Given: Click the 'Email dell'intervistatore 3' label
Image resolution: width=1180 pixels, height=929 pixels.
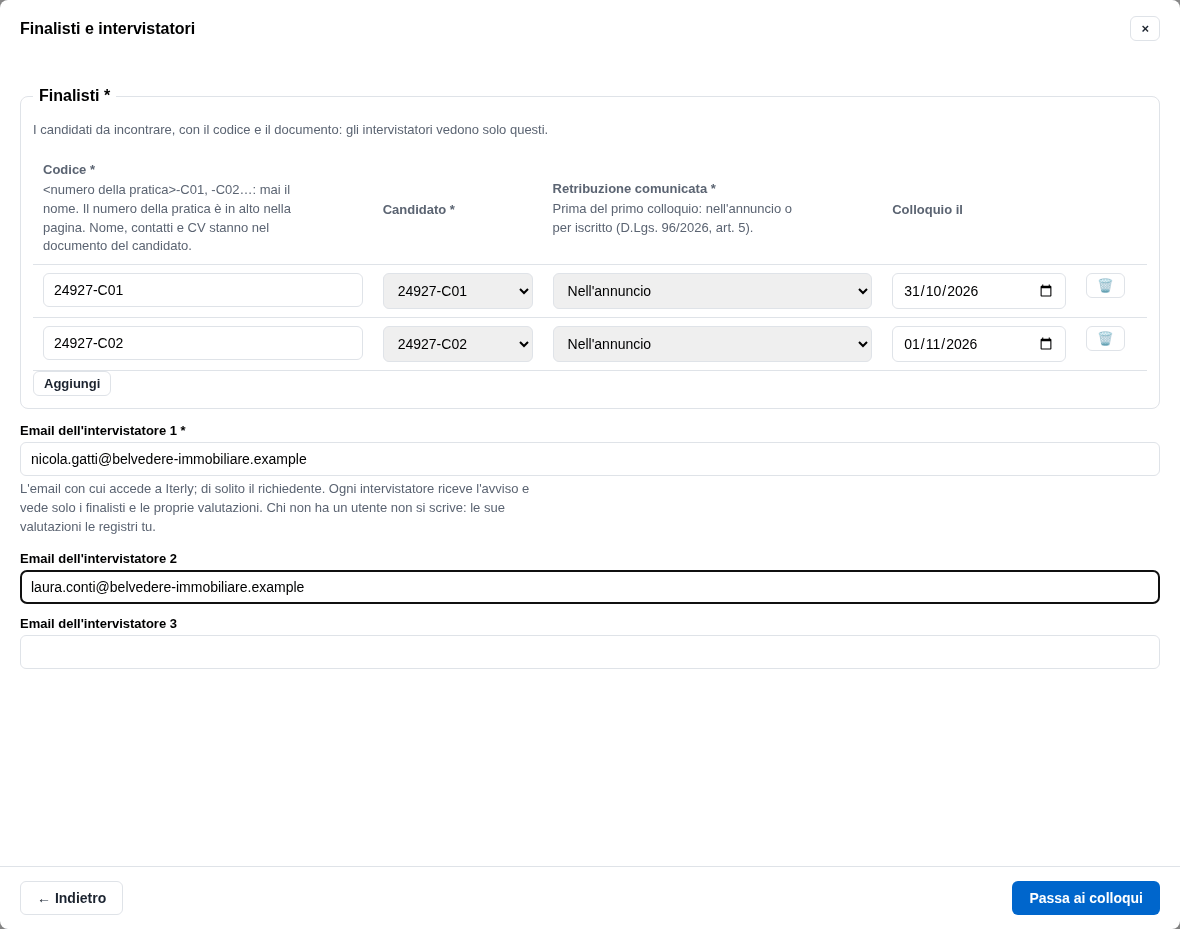Looking at the screenshot, I should coord(99,623).
